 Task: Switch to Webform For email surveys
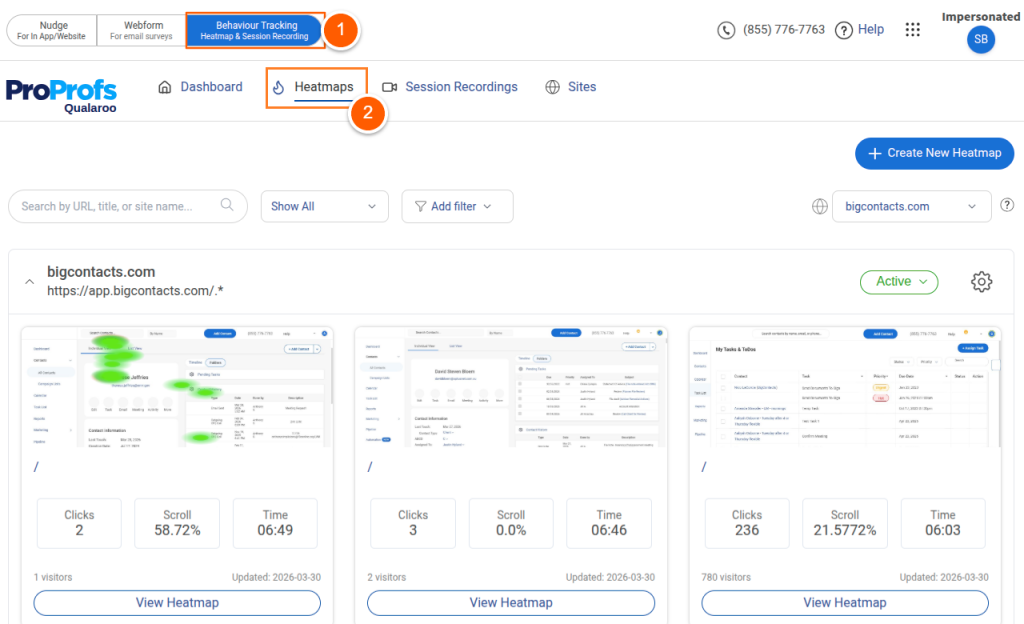[142, 31]
